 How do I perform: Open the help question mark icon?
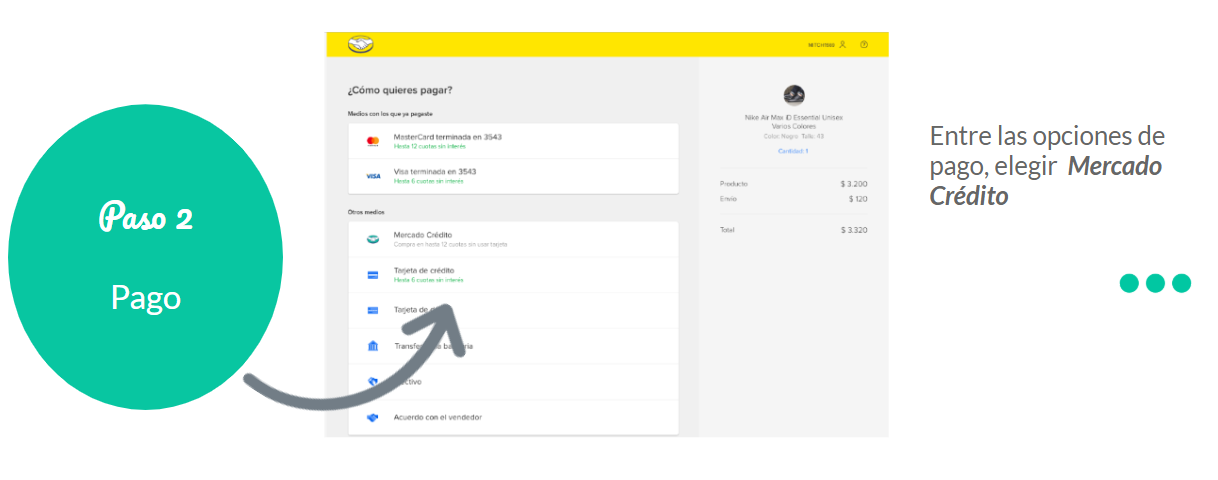pyautogui.click(x=864, y=45)
